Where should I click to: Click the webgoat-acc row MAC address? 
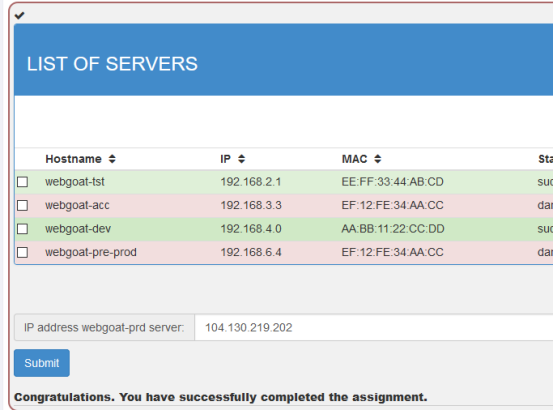[392, 205]
